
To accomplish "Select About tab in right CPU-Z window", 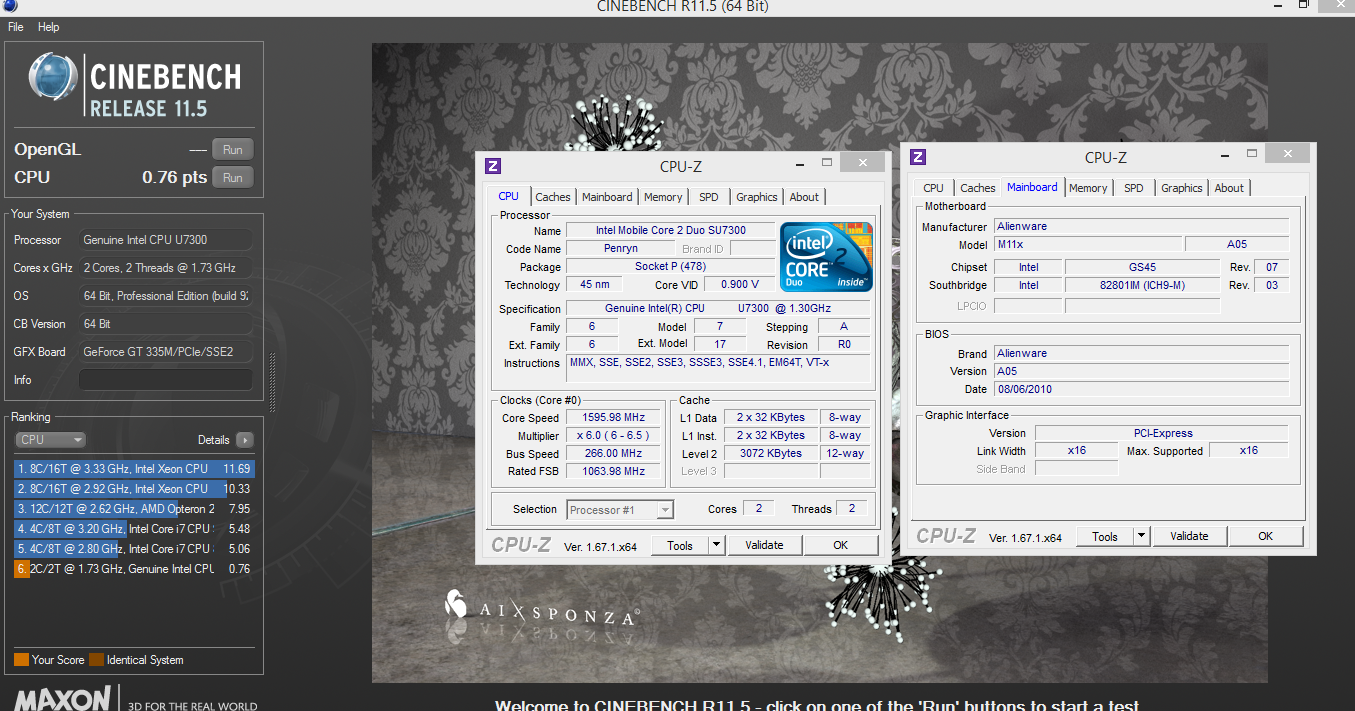I will point(1229,188).
